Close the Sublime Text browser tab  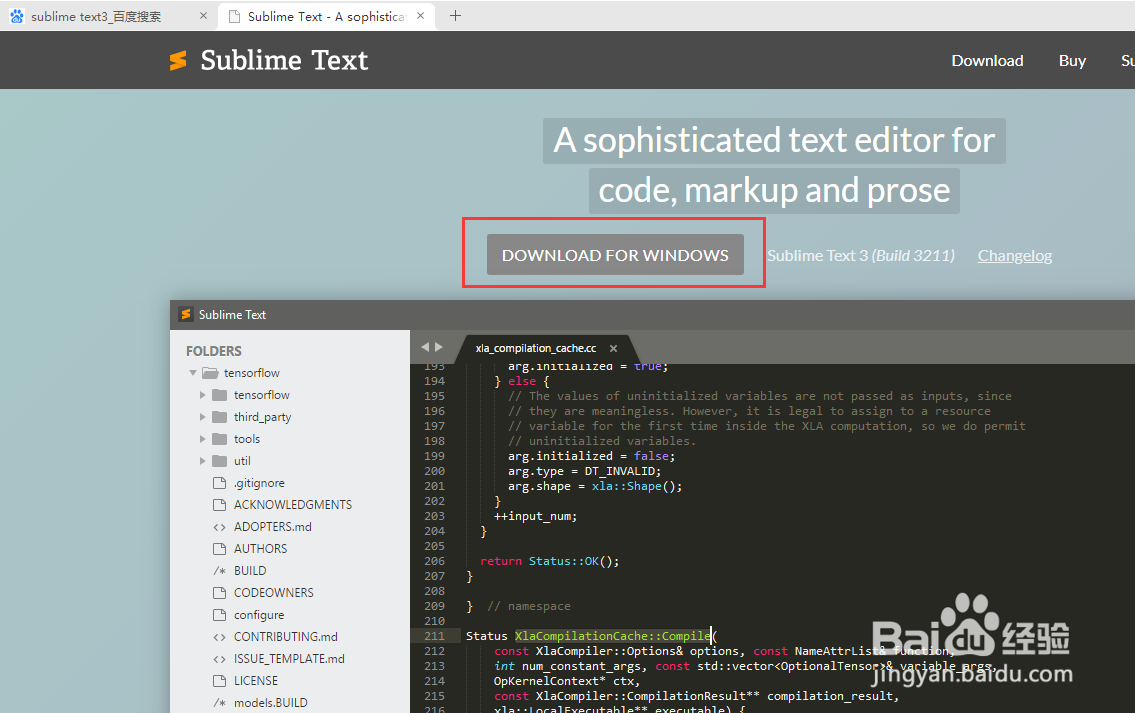tap(421, 15)
